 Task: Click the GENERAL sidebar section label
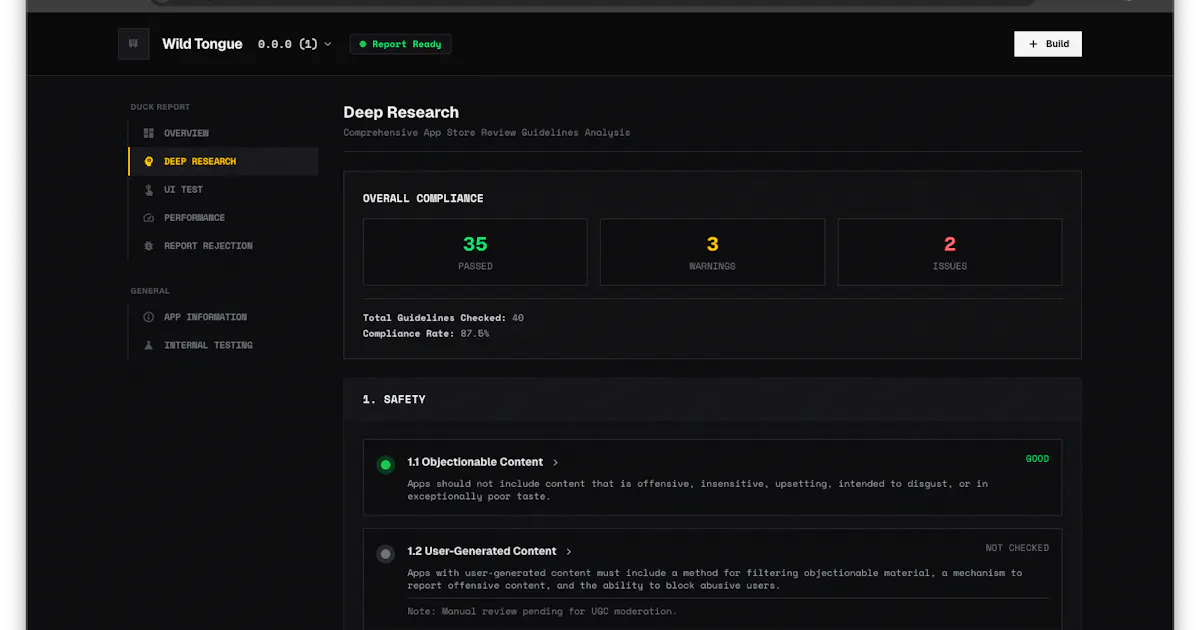(150, 291)
